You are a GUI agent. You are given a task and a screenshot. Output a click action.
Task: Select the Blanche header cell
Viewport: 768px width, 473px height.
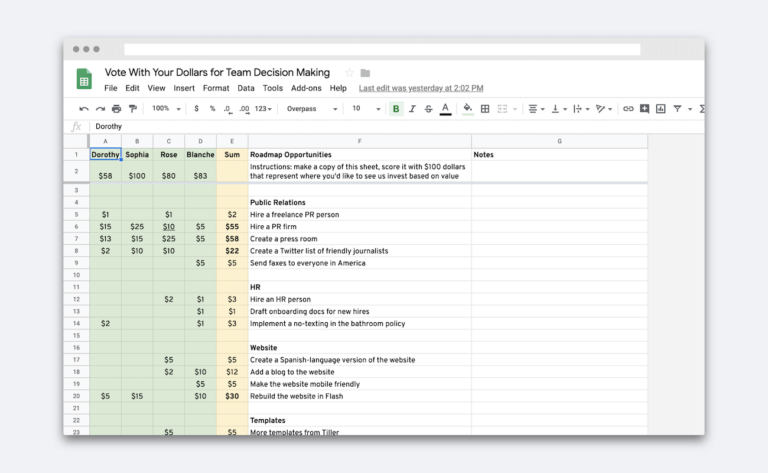tap(200, 154)
